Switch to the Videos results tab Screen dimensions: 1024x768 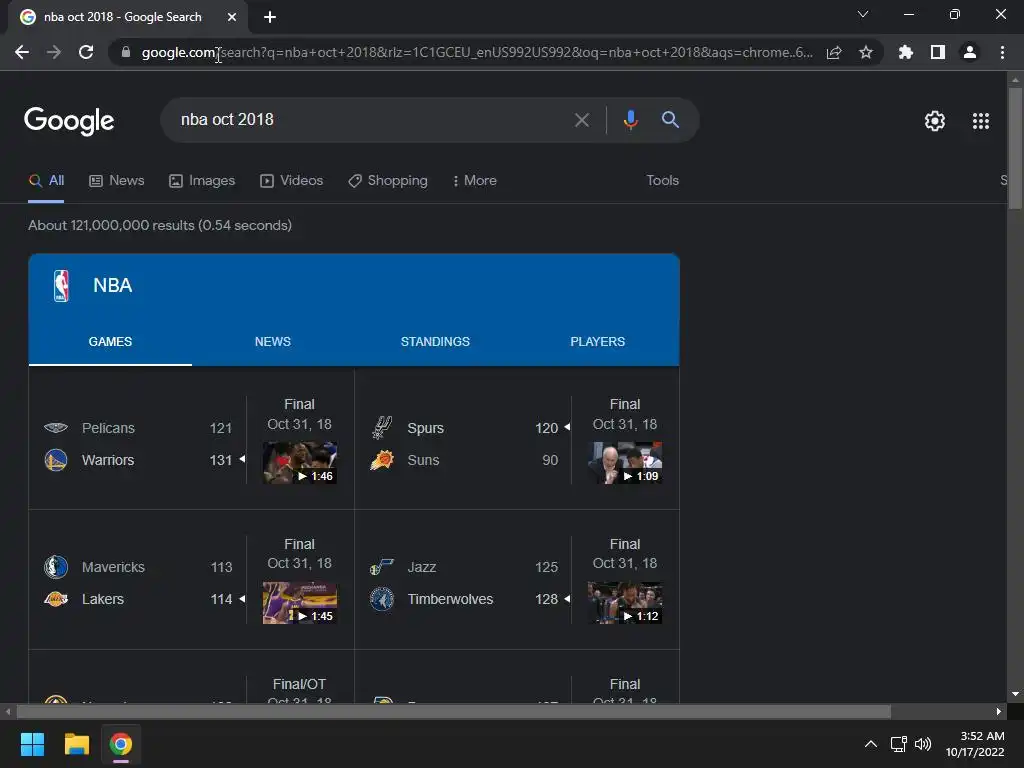291,180
